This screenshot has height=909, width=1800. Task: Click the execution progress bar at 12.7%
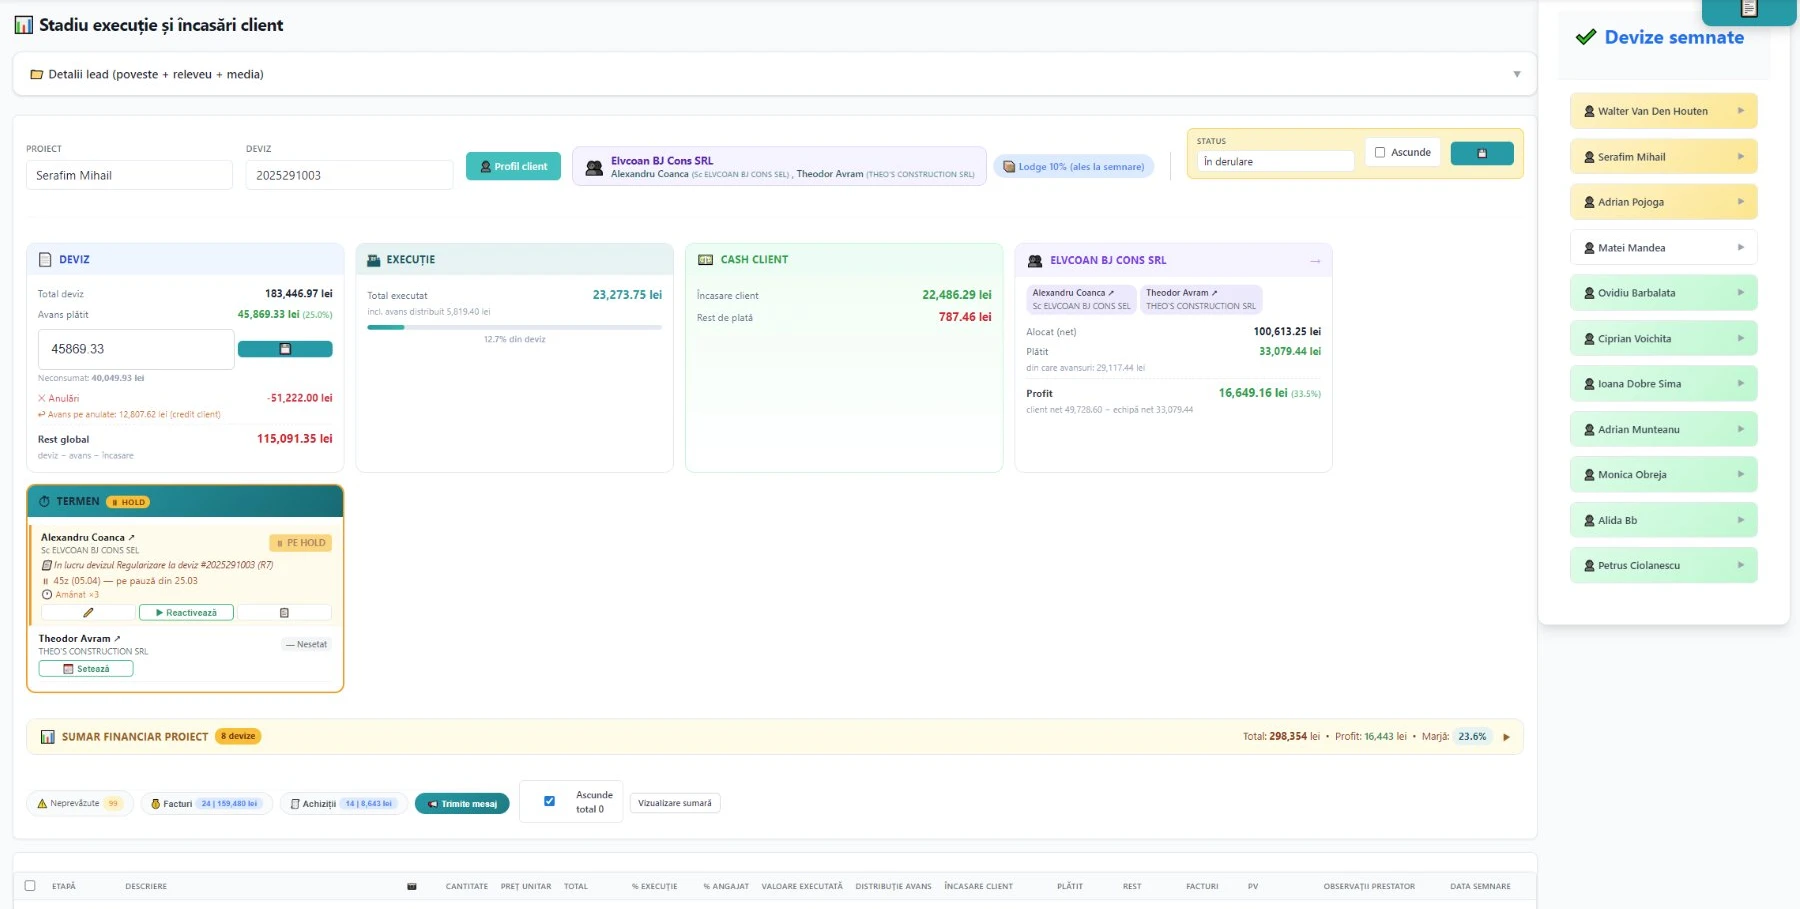point(513,327)
